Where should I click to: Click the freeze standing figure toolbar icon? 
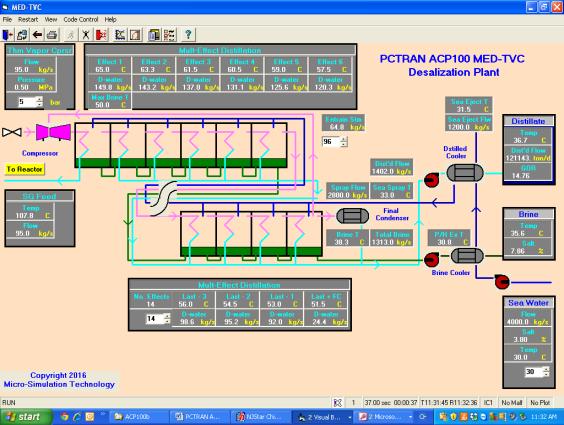[86, 35]
